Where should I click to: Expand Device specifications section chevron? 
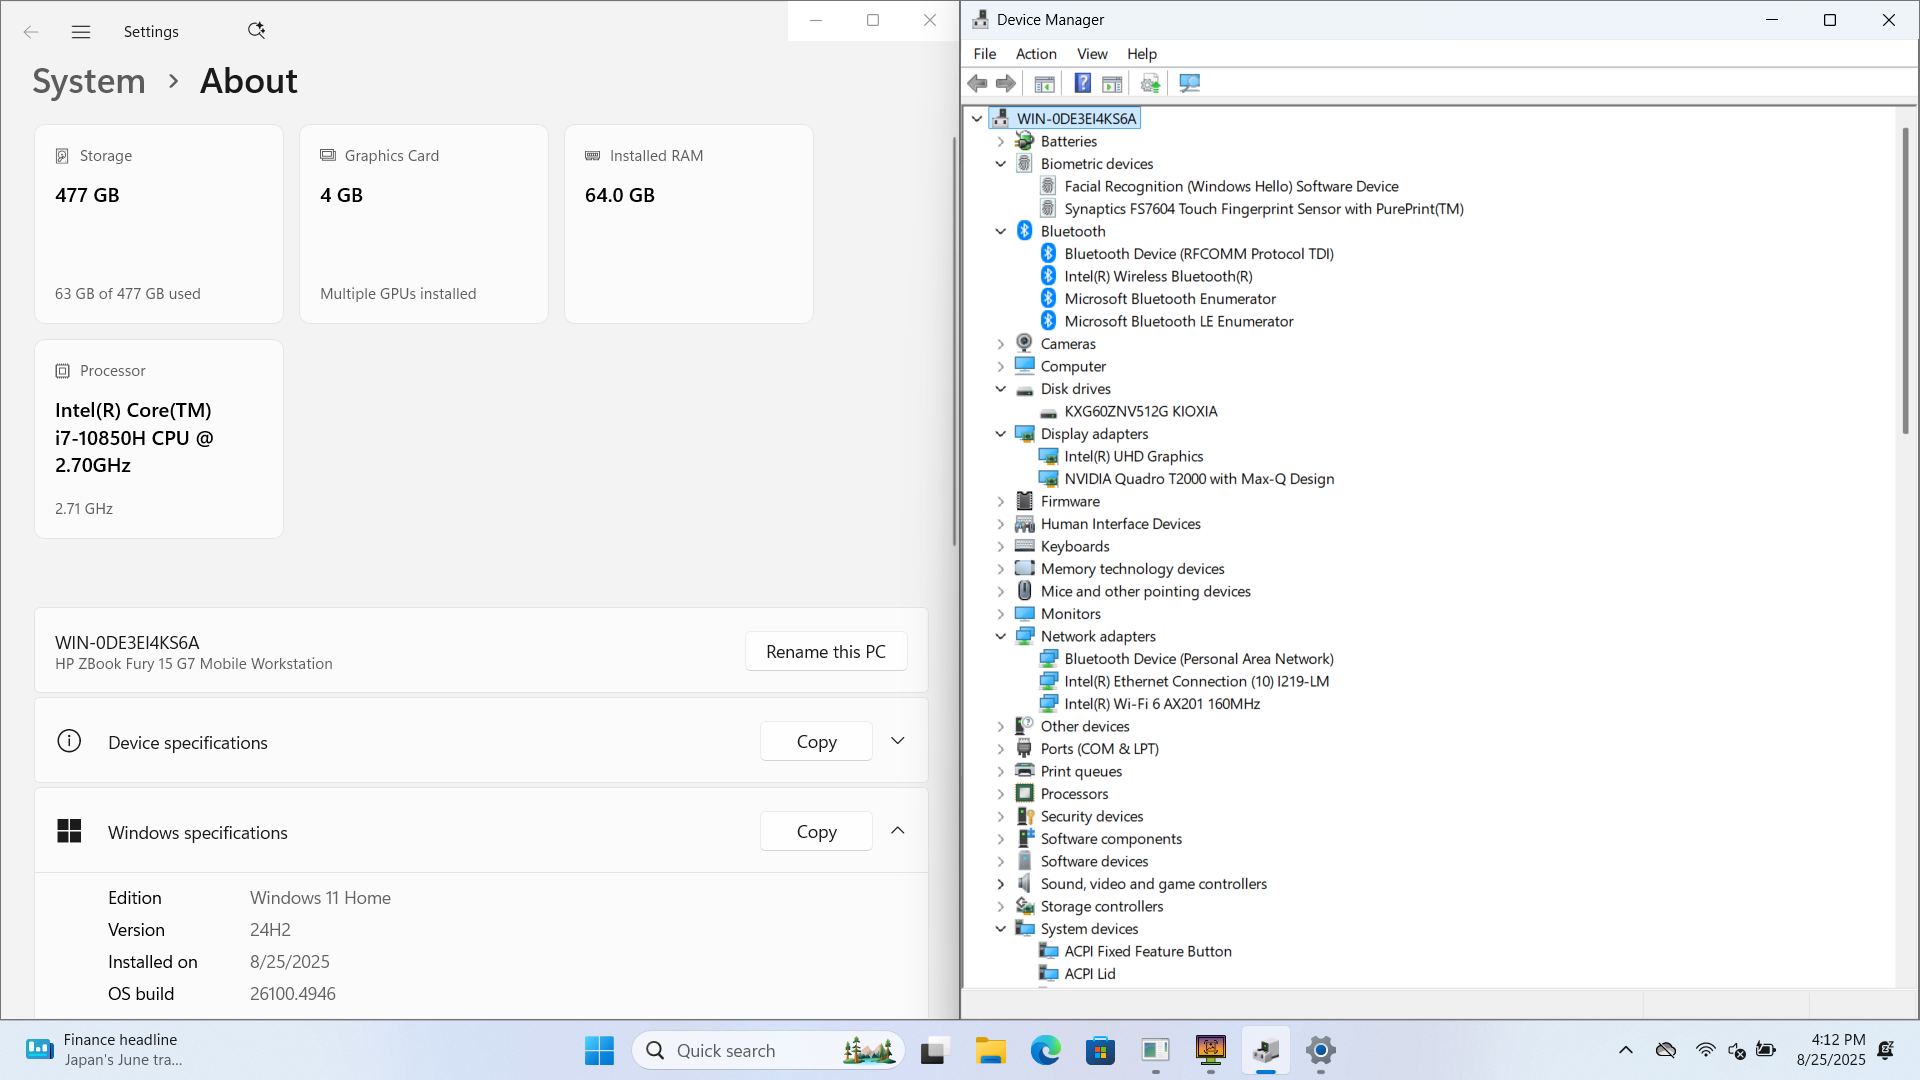click(897, 741)
